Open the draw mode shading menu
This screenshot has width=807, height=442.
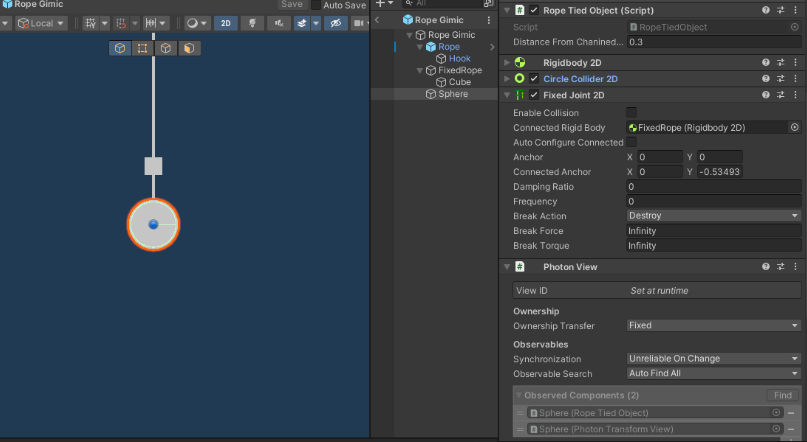(197, 23)
